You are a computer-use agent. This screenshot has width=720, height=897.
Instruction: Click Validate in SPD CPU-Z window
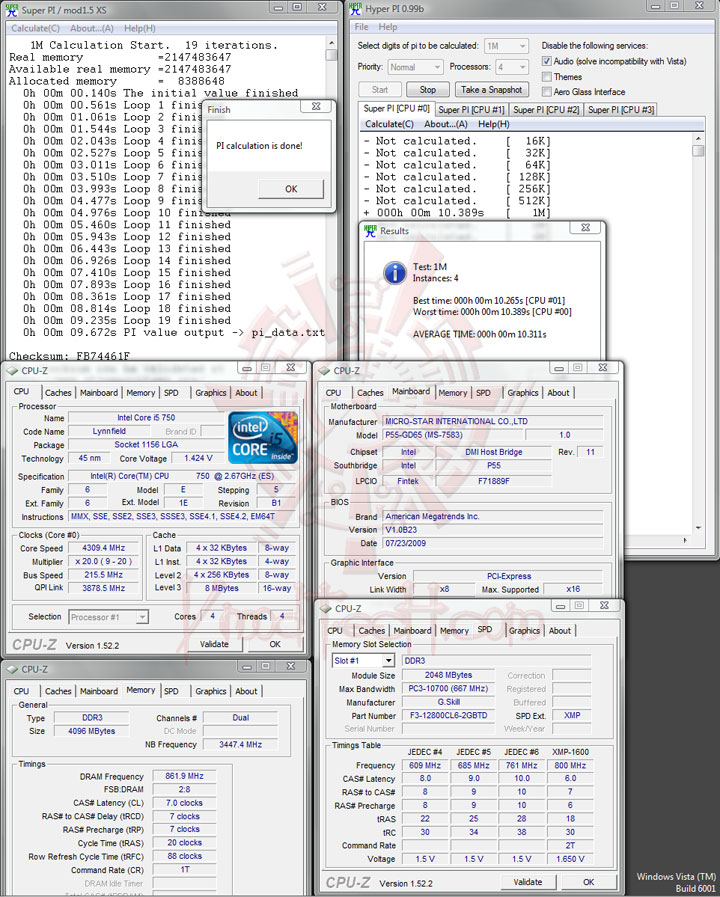(x=527, y=882)
